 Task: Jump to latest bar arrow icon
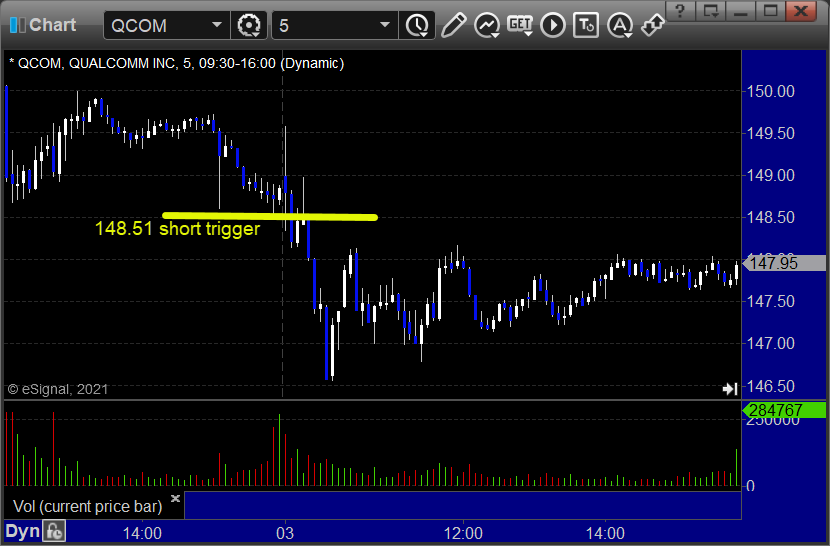tap(730, 389)
